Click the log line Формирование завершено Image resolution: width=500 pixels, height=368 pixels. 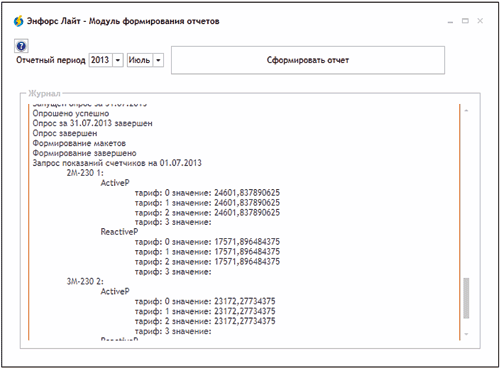(84, 153)
